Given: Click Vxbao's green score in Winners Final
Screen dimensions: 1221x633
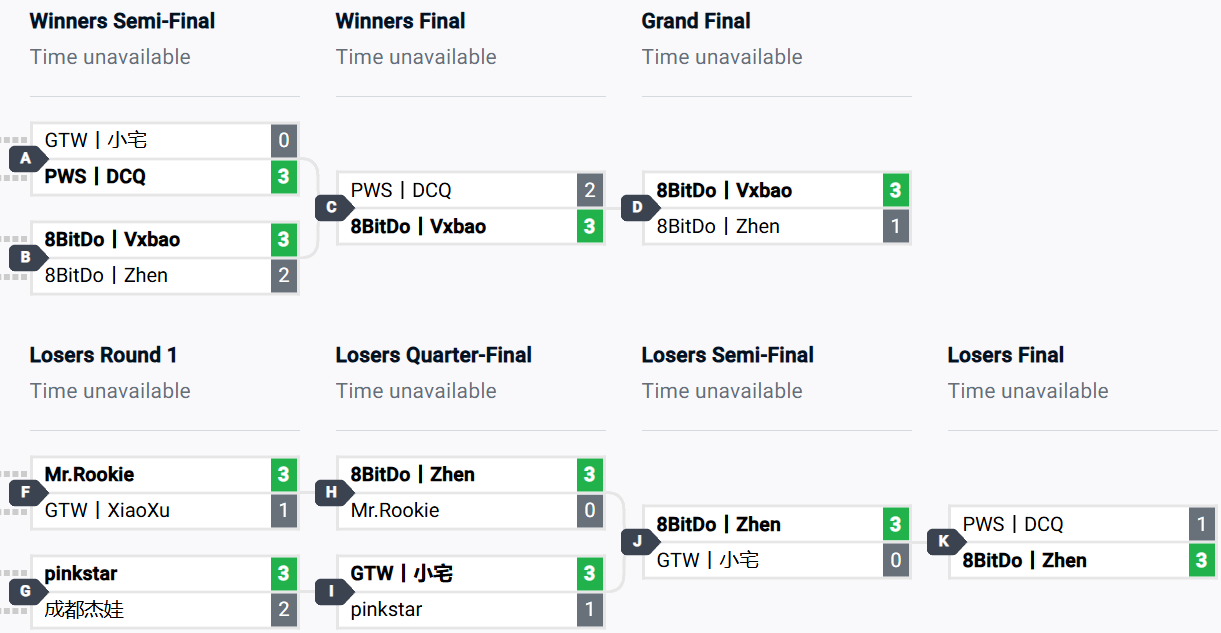Looking at the screenshot, I should pos(590,227).
